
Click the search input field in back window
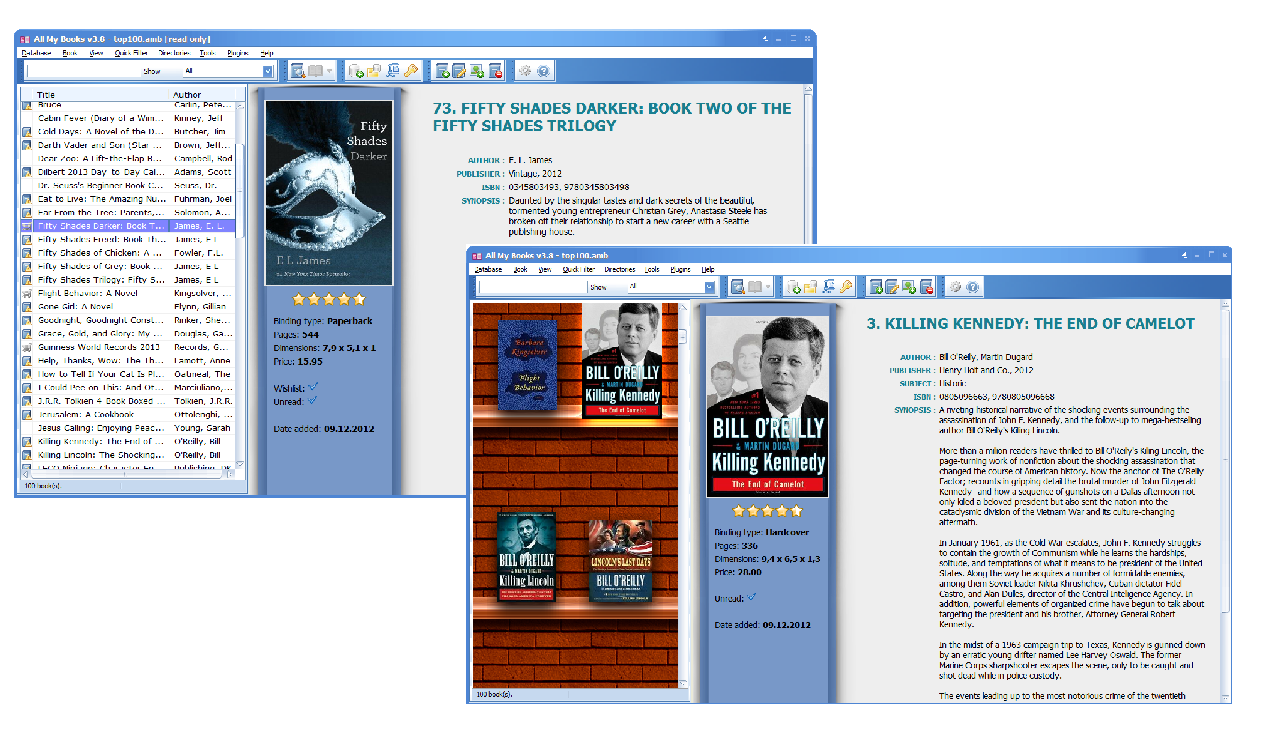point(82,71)
